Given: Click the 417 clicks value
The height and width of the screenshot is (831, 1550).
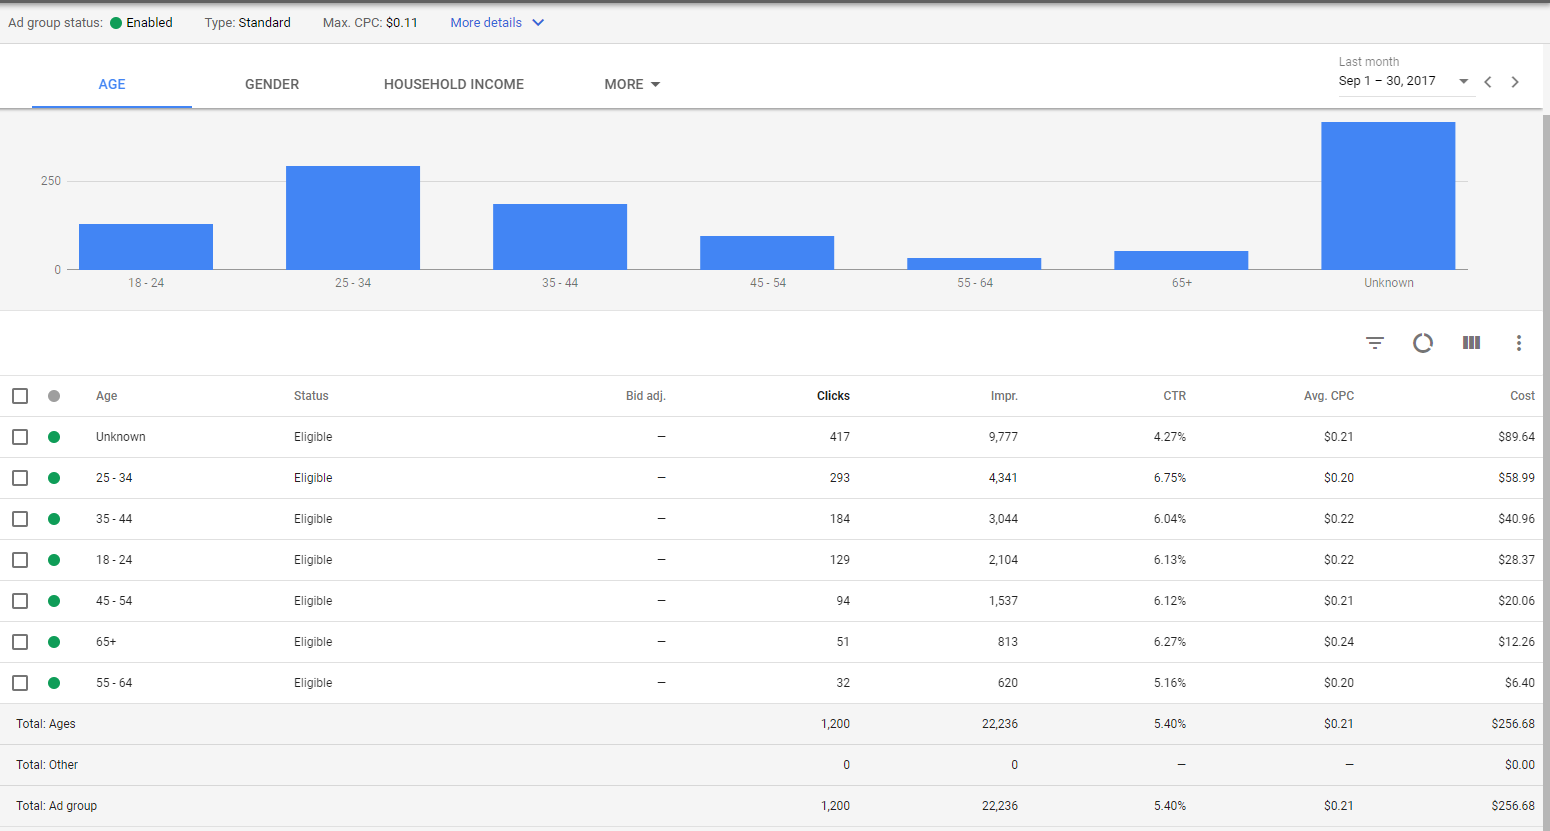Looking at the screenshot, I should click(840, 437).
